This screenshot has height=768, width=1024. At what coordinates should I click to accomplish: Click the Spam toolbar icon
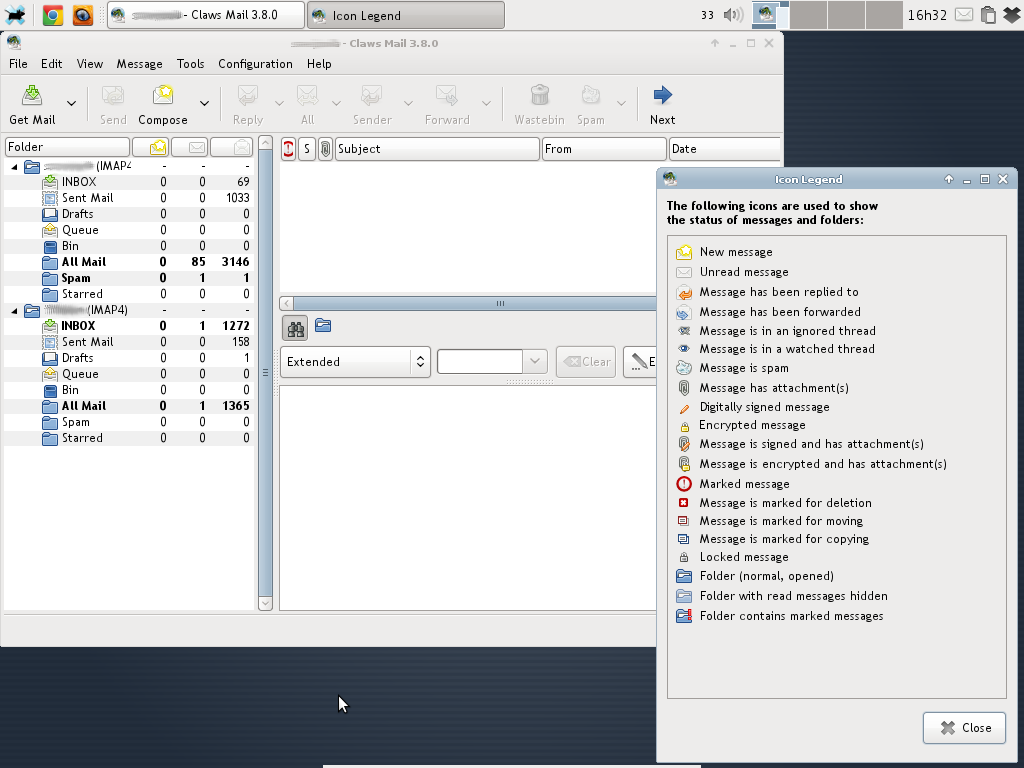[590, 96]
